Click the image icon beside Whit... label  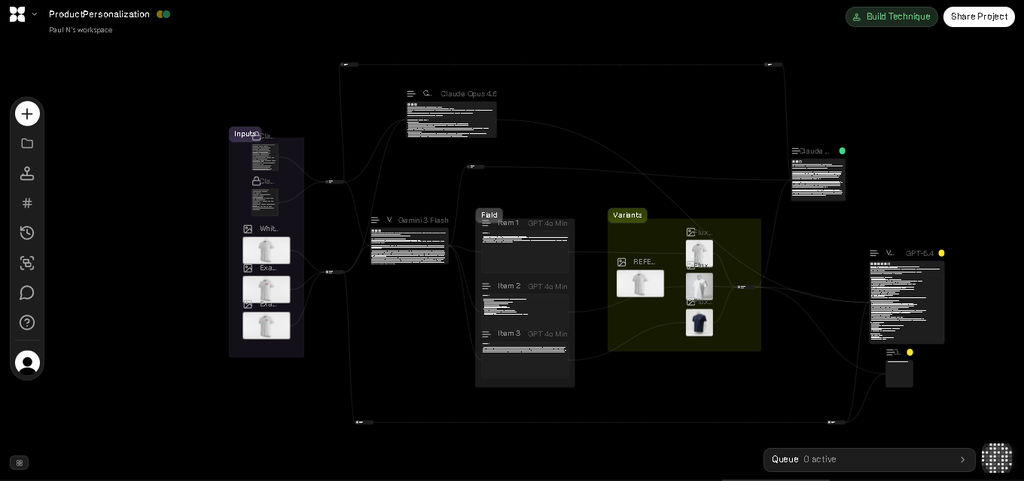pos(248,229)
